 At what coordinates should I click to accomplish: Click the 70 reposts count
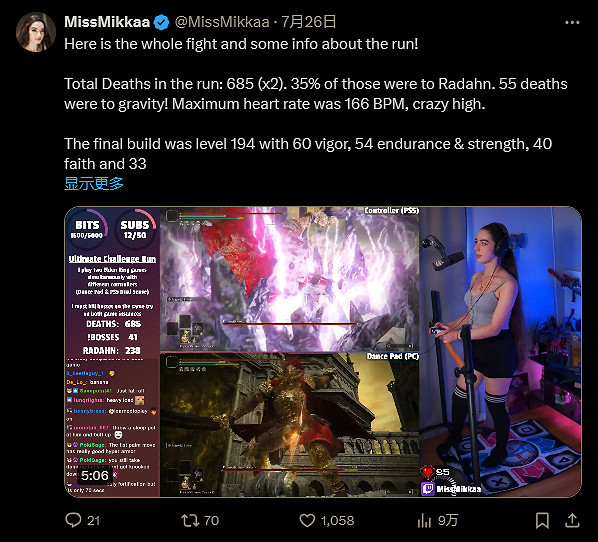pyautogui.click(x=211, y=521)
